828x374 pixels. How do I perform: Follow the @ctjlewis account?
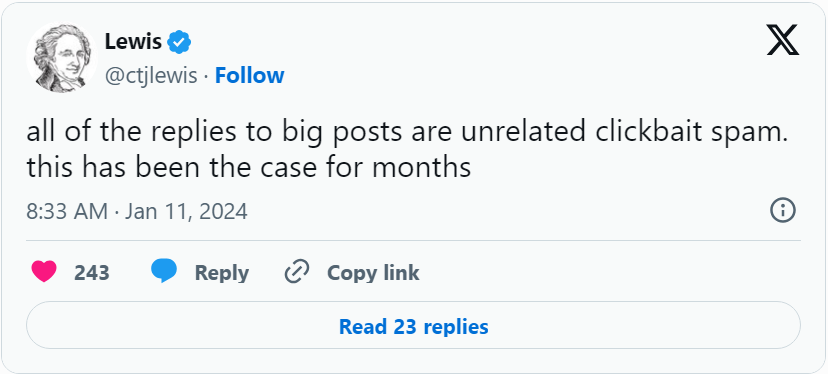click(250, 76)
